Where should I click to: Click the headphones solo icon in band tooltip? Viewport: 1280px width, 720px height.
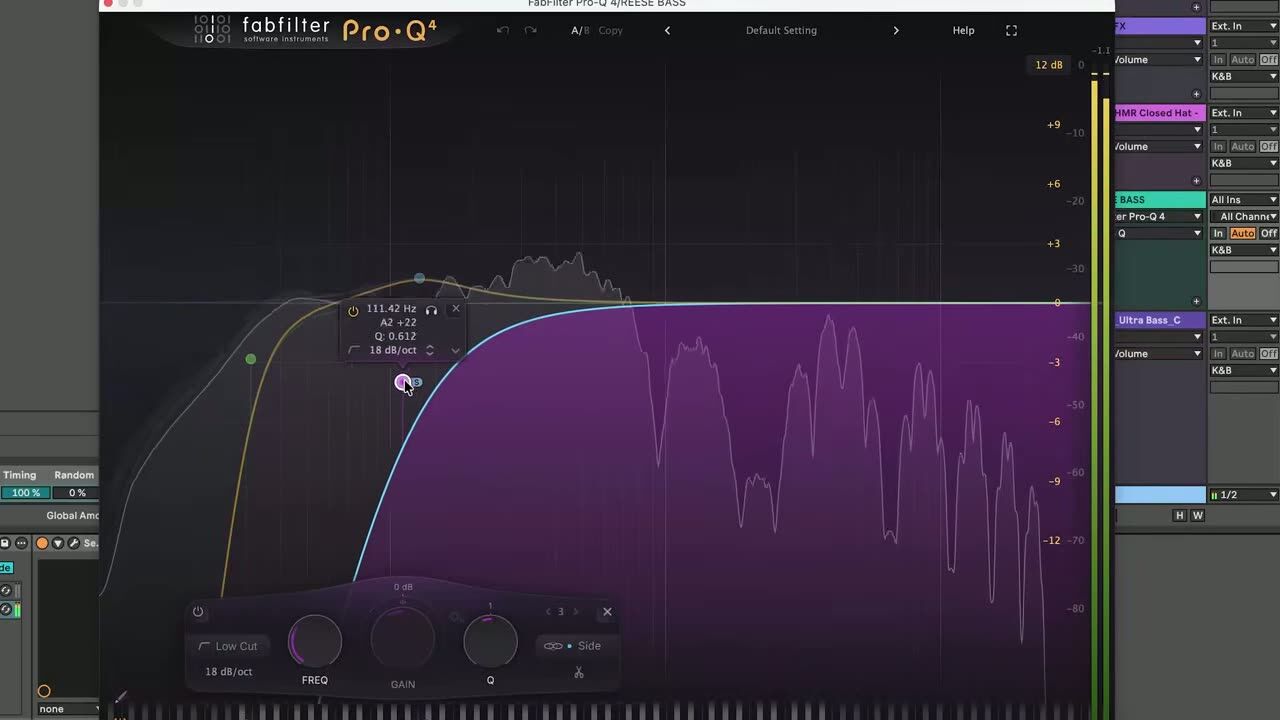point(431,310)
